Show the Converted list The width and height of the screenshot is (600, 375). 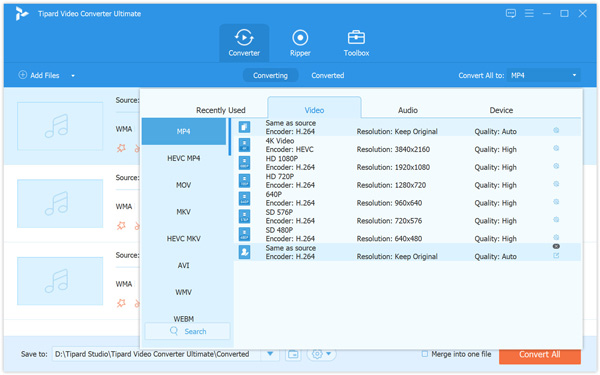point(328,75)
